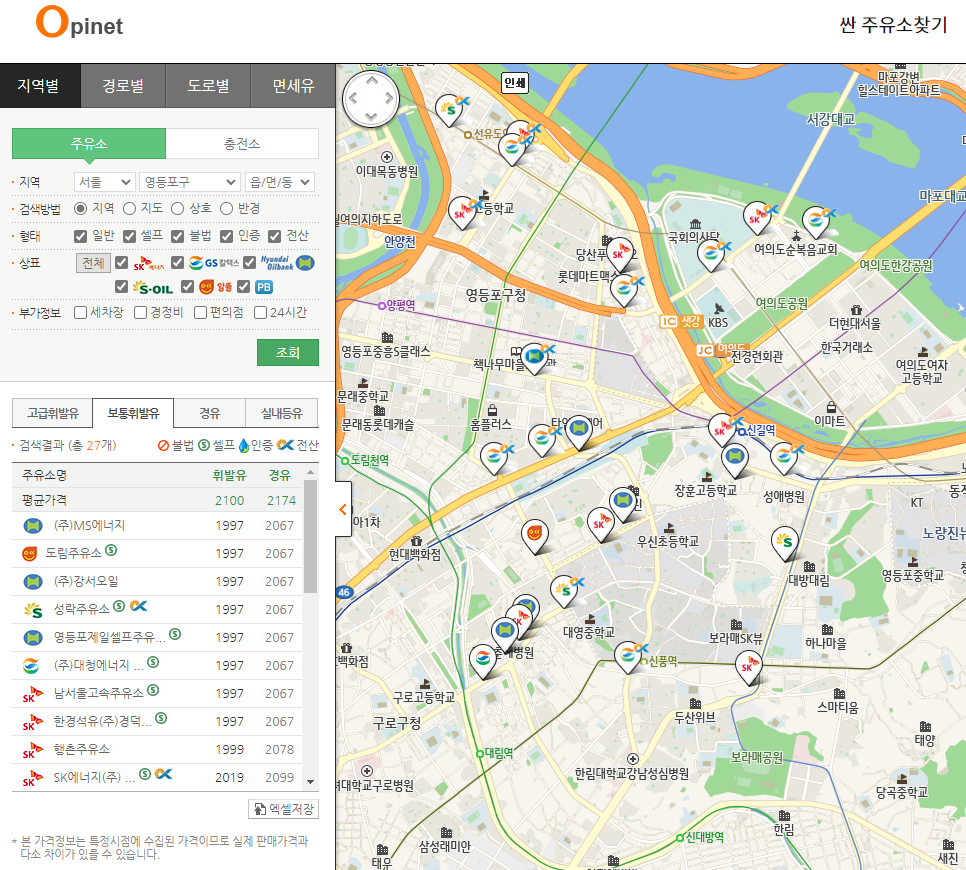Switch to the 면세유 tab

[x=293, y=86]
